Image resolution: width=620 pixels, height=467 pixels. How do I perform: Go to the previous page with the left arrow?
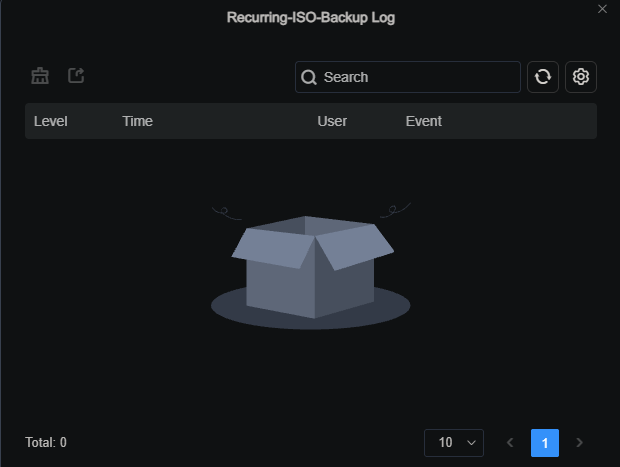510,442
